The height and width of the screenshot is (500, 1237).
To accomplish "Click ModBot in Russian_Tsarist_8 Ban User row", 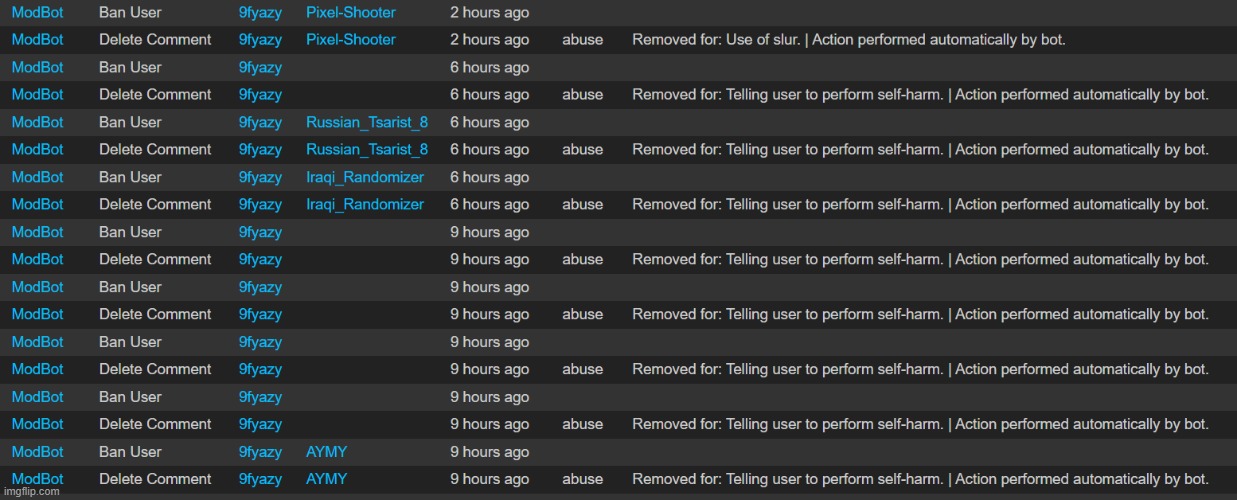I will point(38,122).
